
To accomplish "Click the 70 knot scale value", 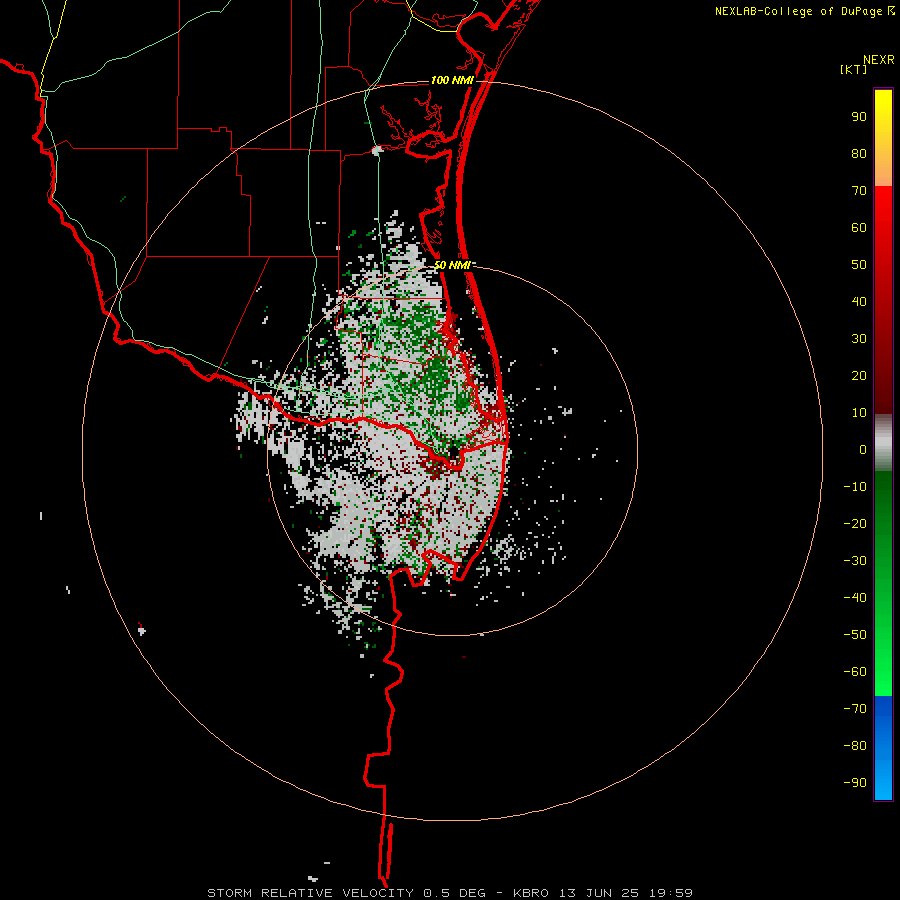I will click(859, 191).
